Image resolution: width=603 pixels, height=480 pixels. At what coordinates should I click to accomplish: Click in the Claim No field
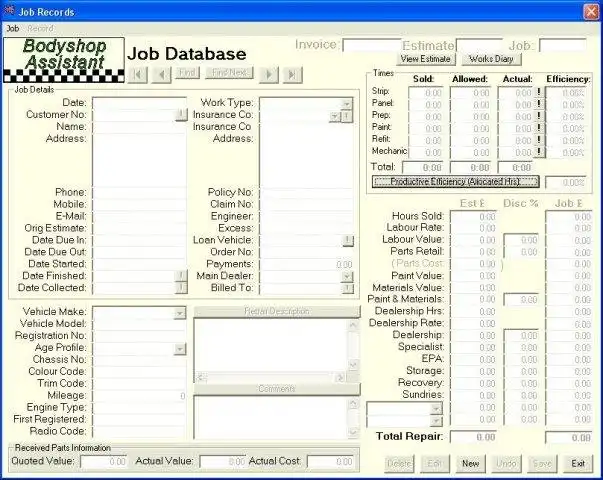(x=306, y=204)
